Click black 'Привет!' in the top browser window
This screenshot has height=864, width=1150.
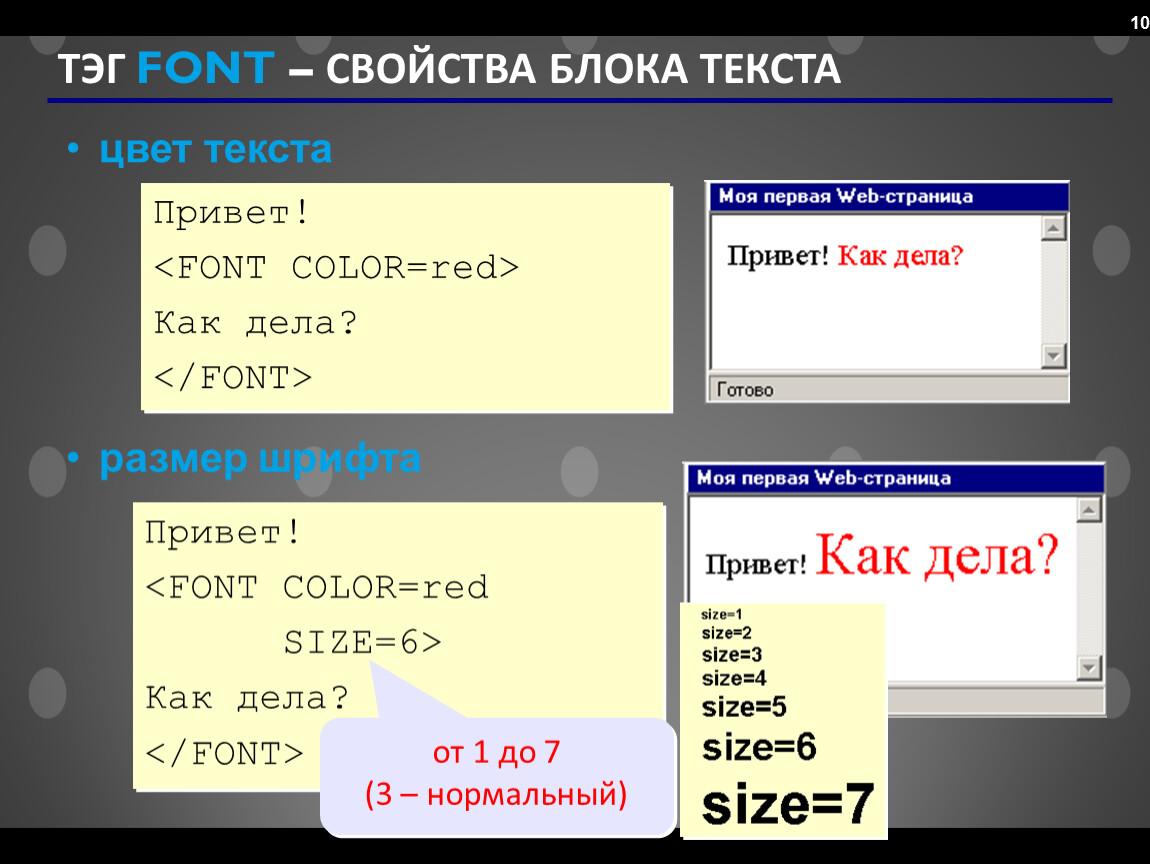(777, 256)
